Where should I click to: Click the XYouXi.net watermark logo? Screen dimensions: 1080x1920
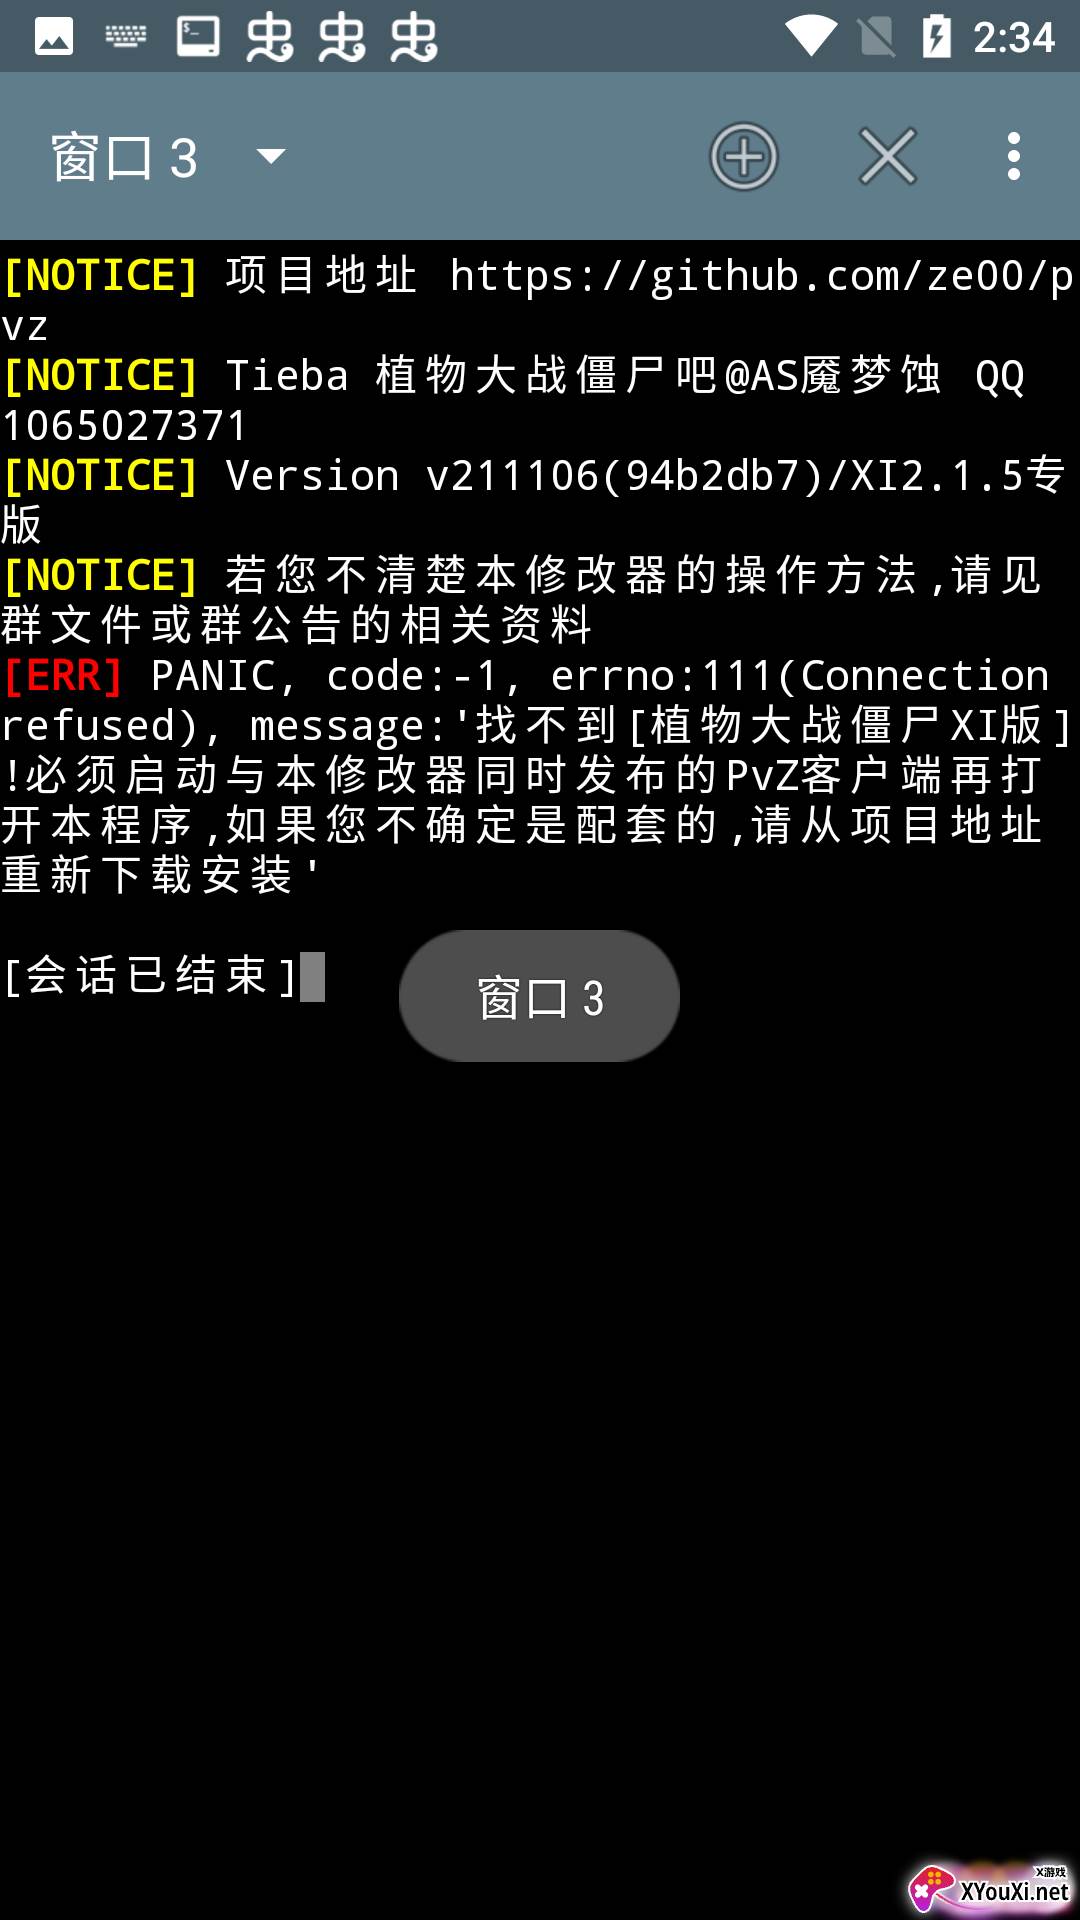pyautogui.click(x=991, y=1888)
